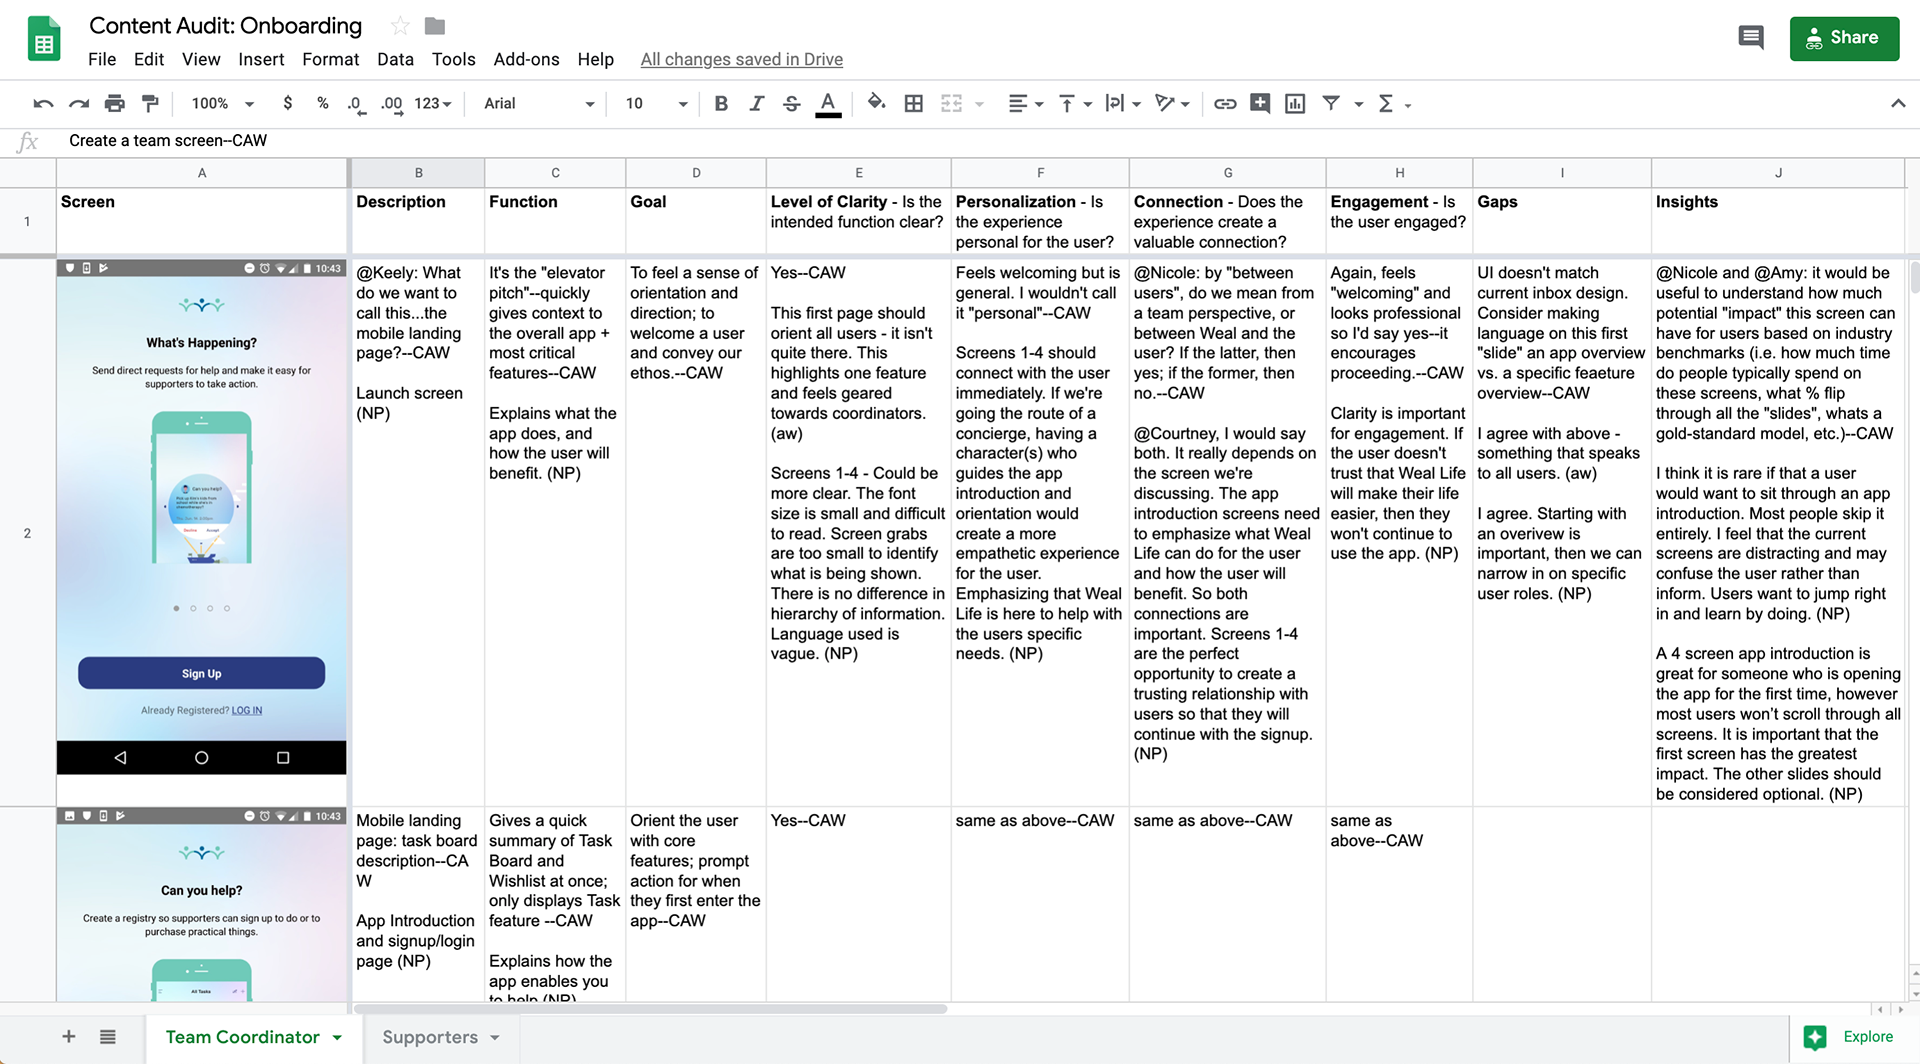This screenshot has width=1920, height=1064.
Task: Open the Edit menu
Action: click(x=149, y=59)
